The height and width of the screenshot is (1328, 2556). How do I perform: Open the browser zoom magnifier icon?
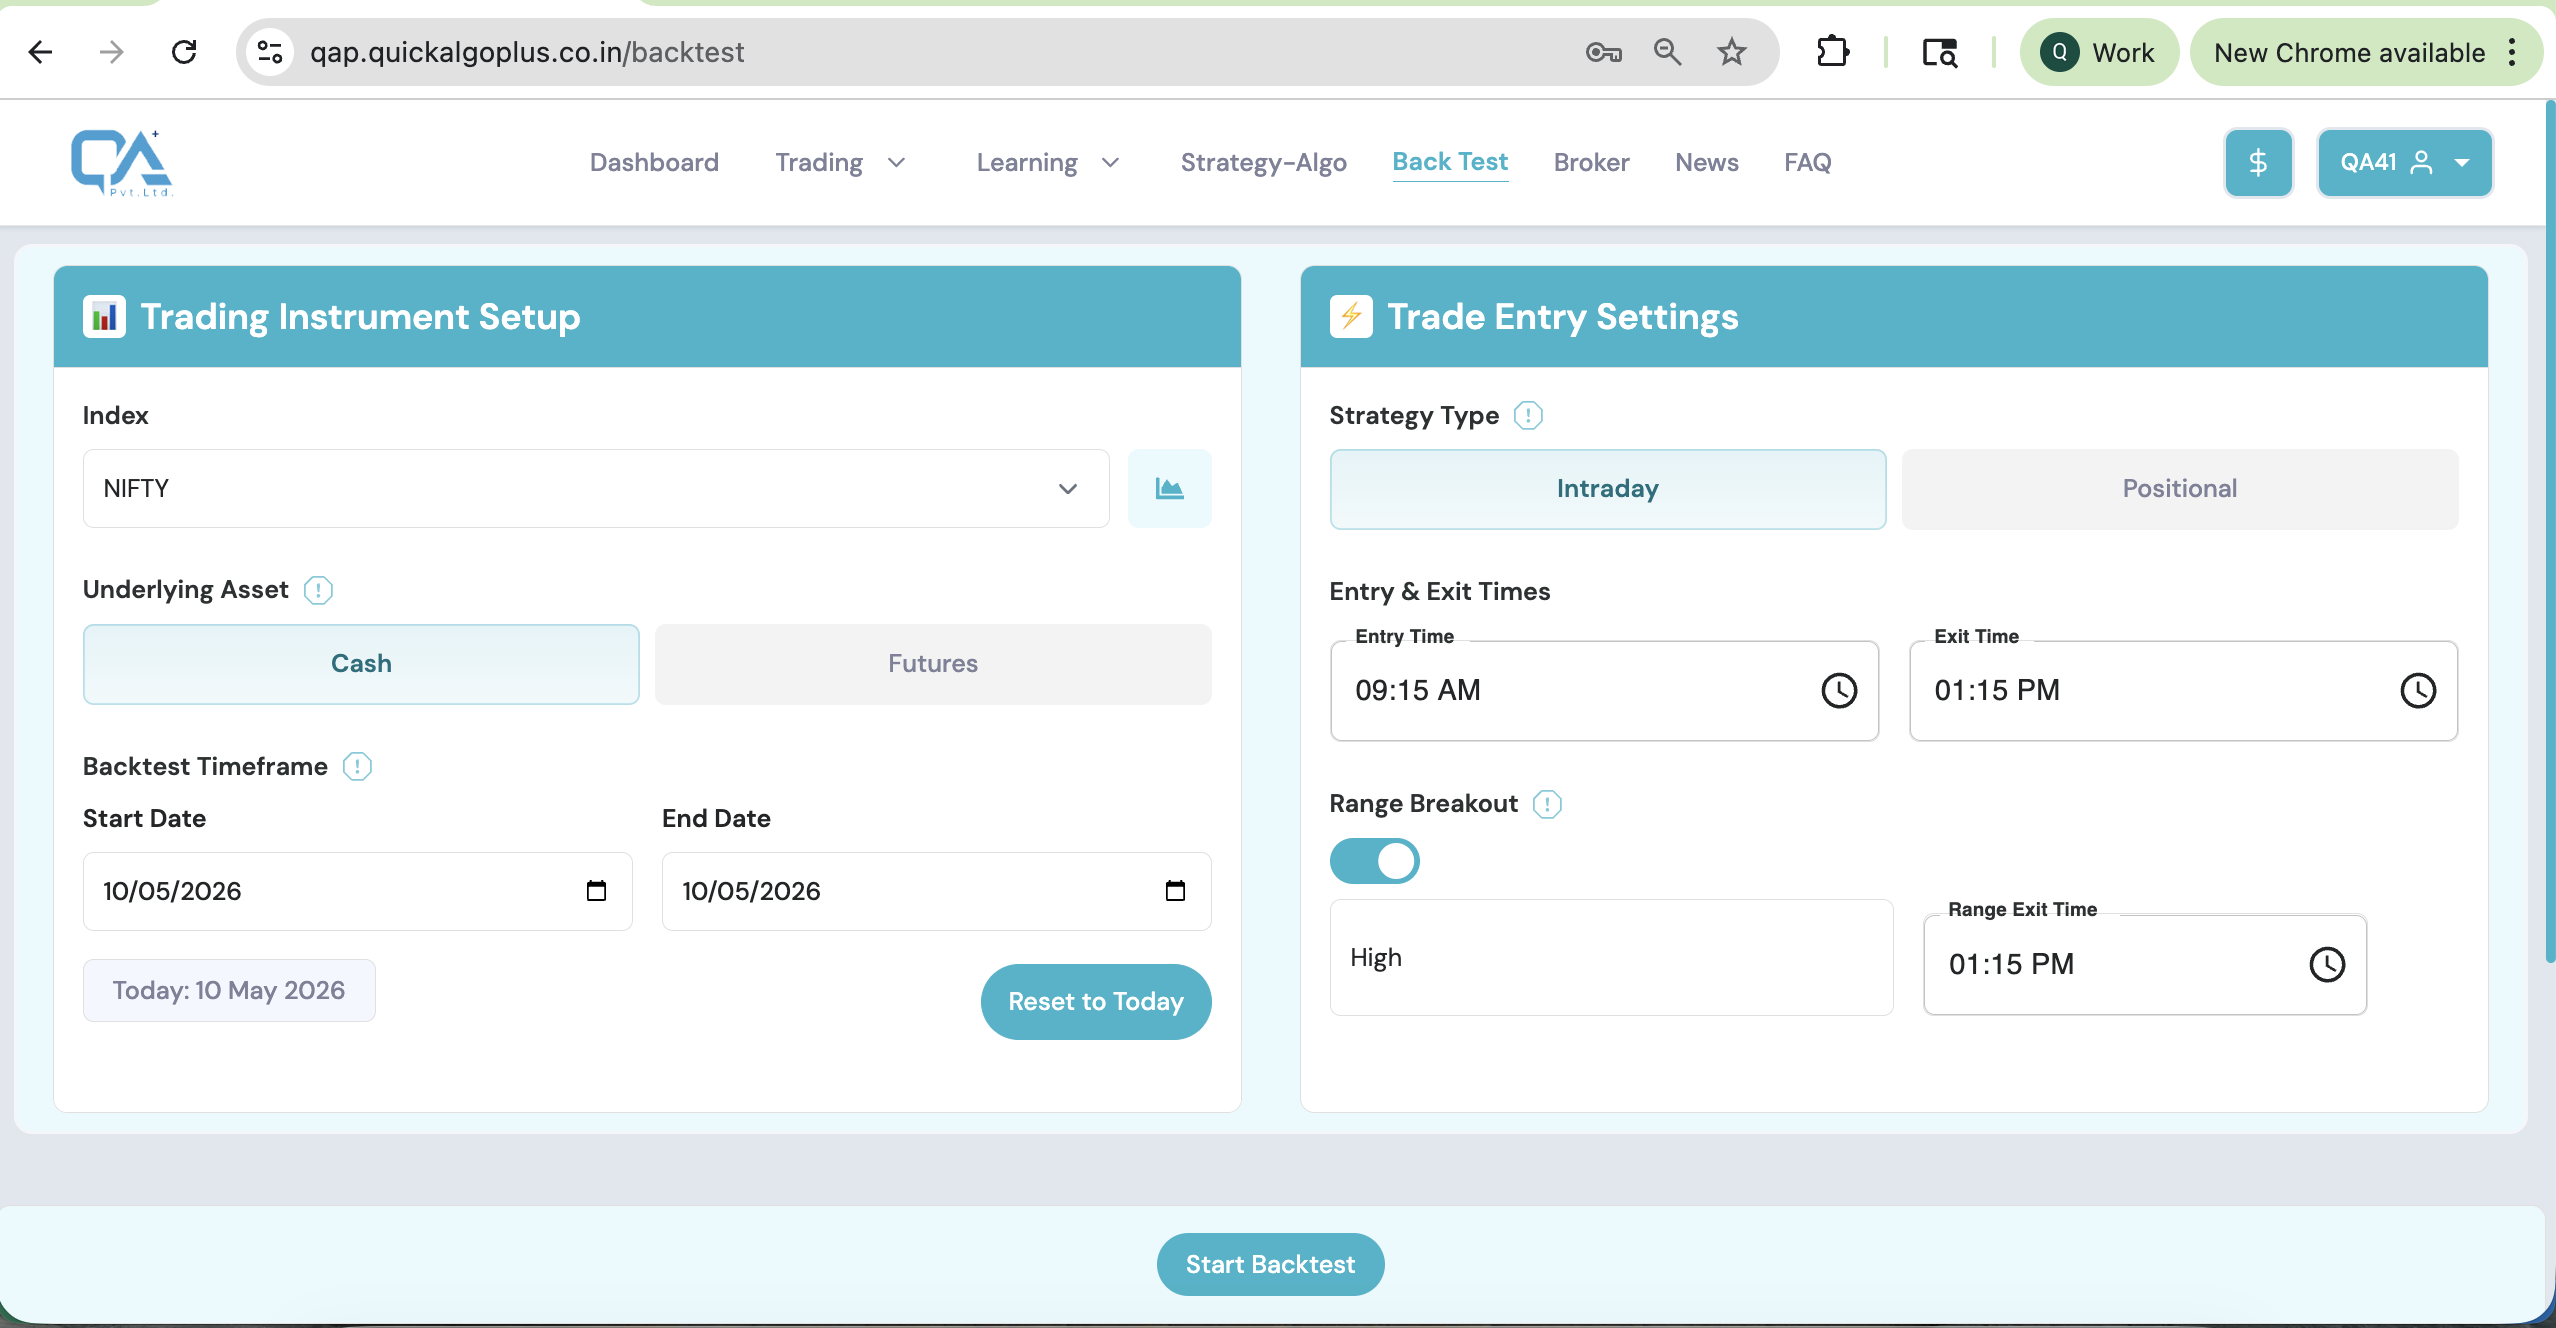point(1667,52)
